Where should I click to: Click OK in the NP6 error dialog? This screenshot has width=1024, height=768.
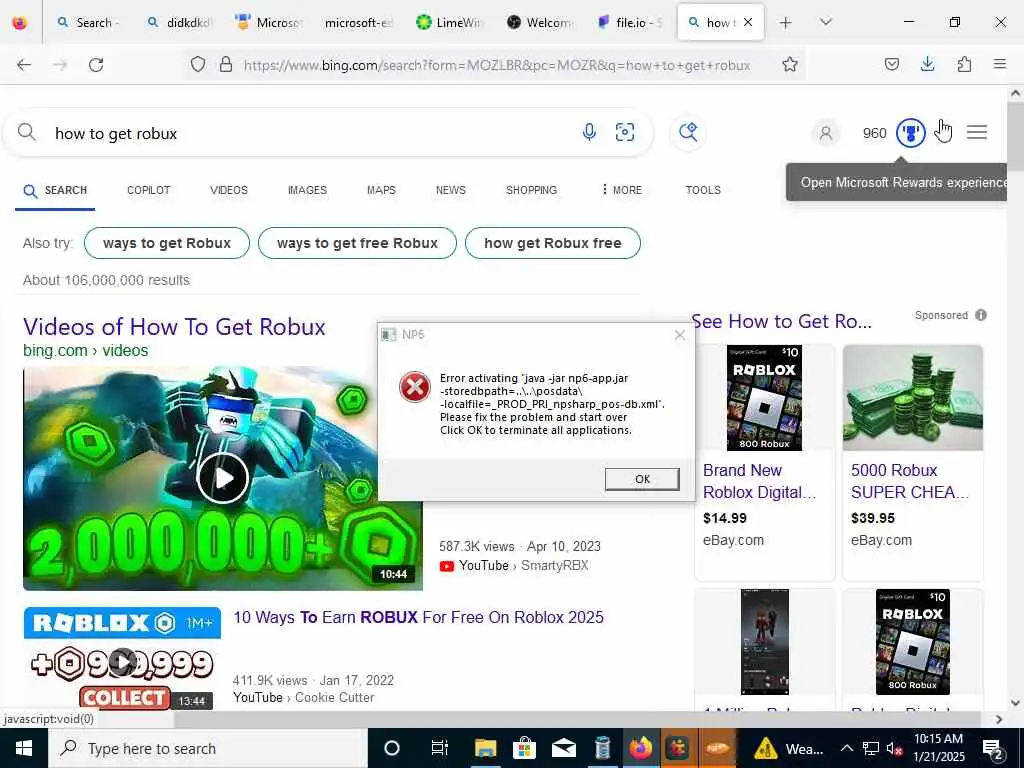(642, 479)
